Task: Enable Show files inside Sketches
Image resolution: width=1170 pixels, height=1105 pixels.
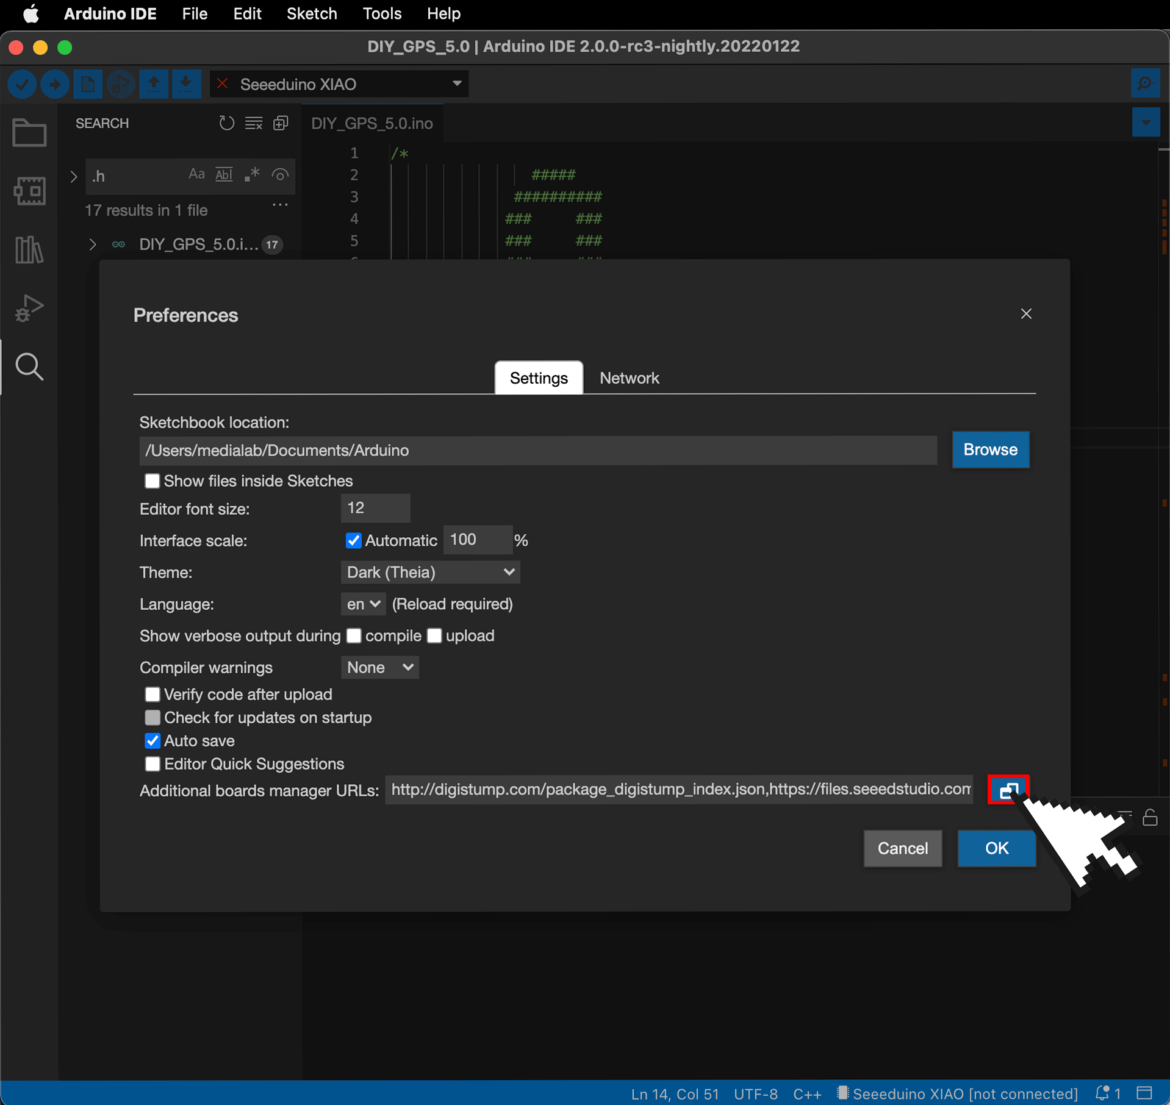Action: click(152, 481)
